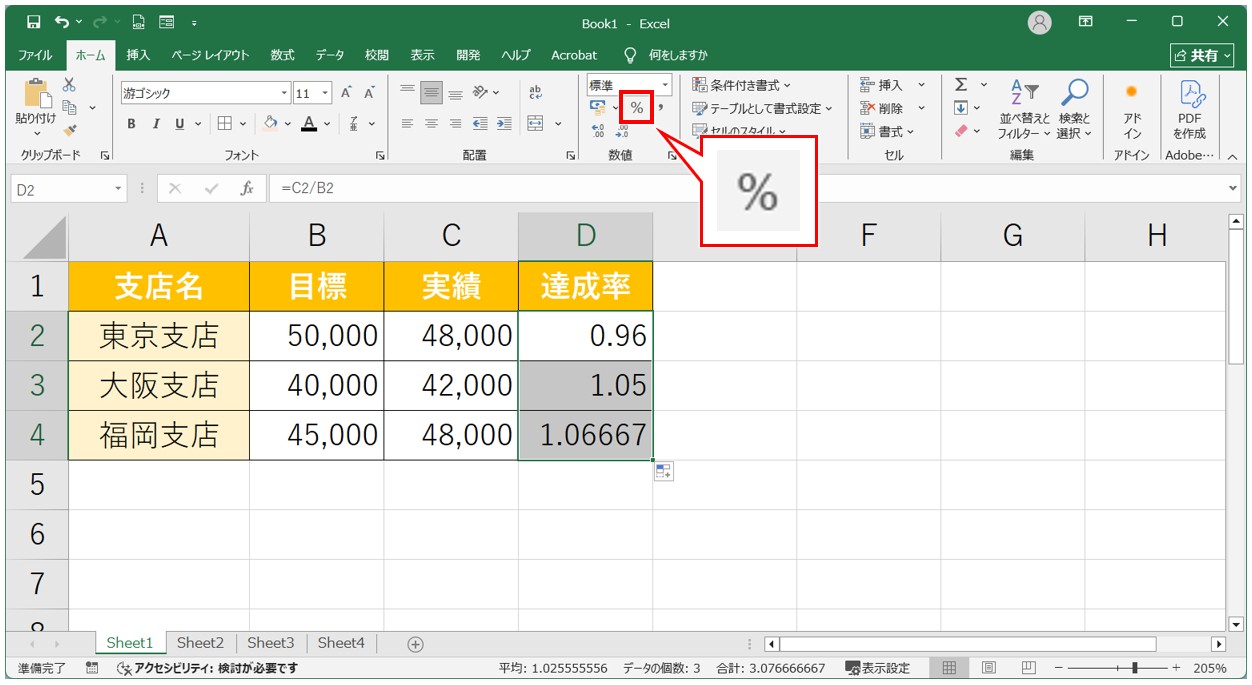The image size is (1252, 685).
Task: Switch to the Sheet2 tab
Action: click(200, 643)
